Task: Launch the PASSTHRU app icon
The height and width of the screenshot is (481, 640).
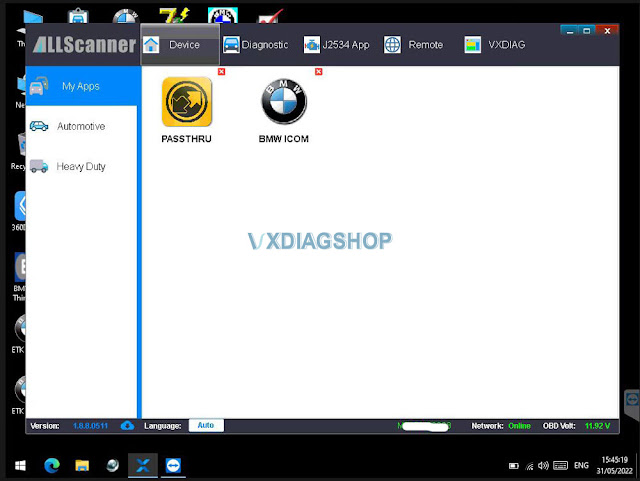Action: tap(187, 102)
